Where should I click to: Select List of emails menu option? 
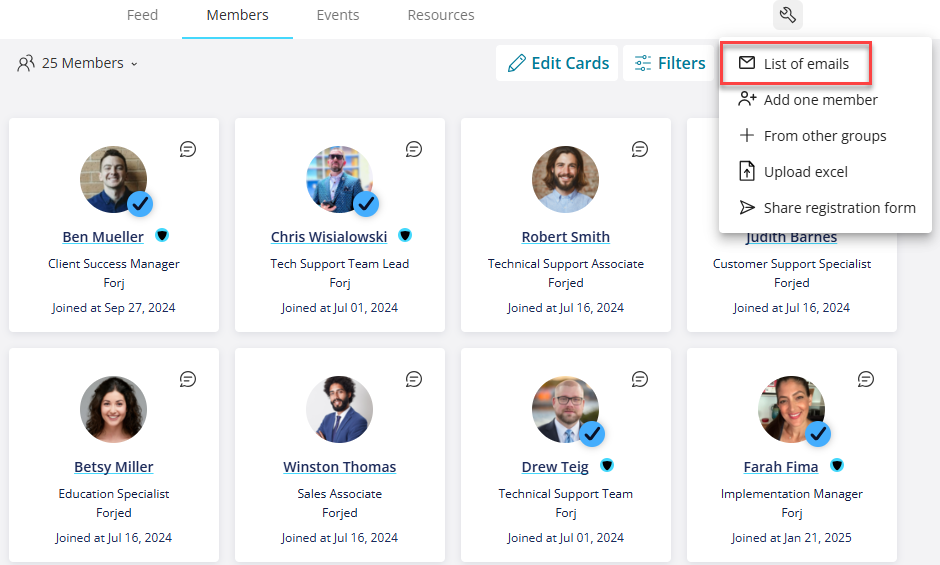796,63
